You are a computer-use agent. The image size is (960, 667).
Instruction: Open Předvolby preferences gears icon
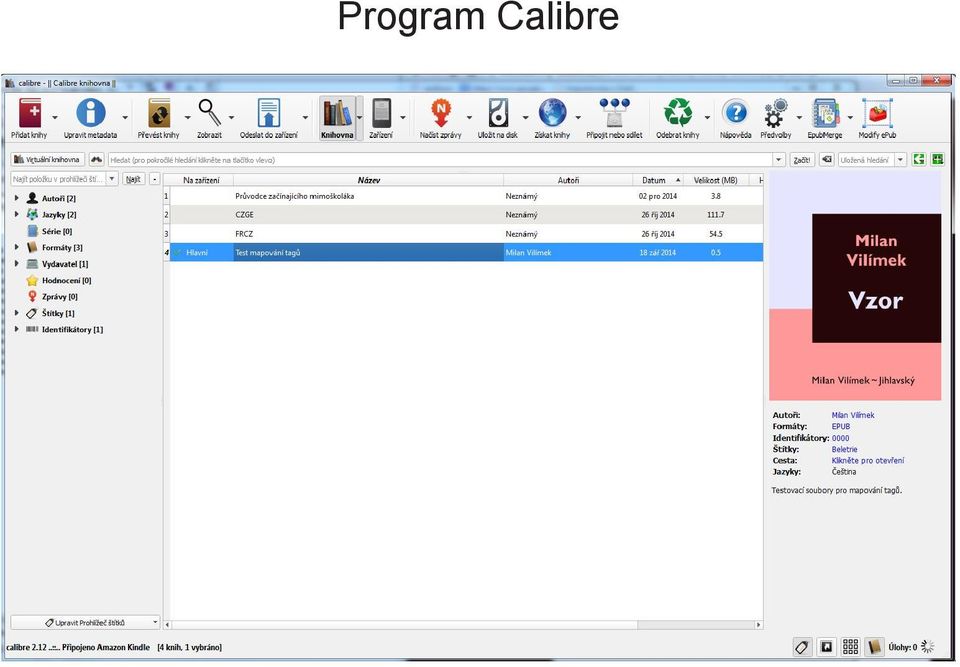tap(776, 113)
